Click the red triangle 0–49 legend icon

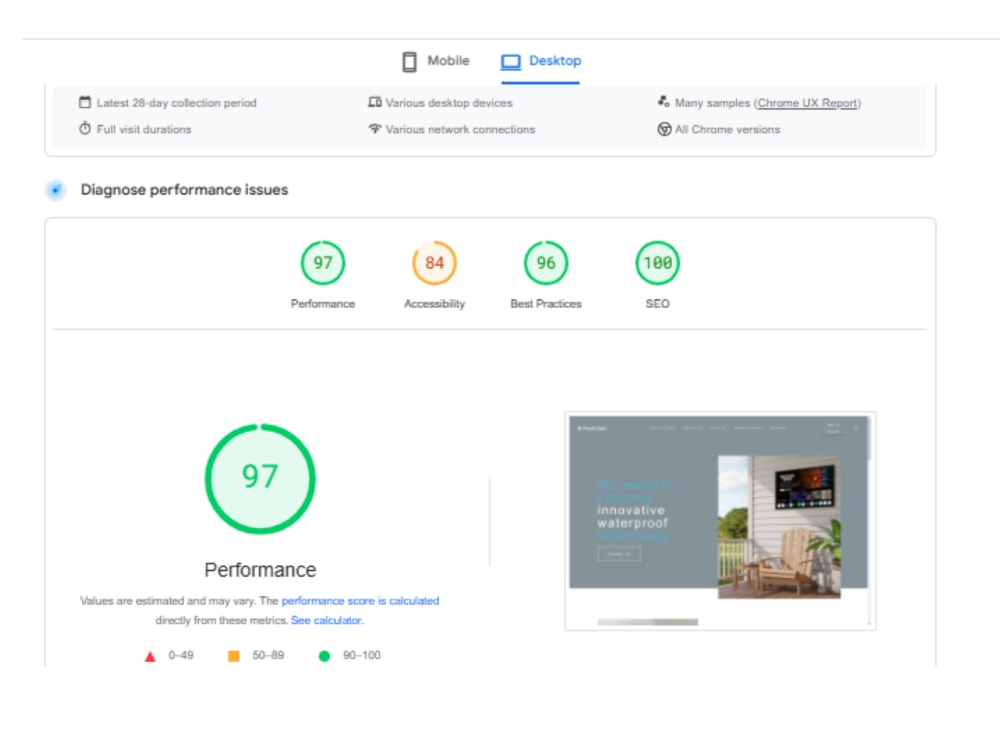(150, 656)
